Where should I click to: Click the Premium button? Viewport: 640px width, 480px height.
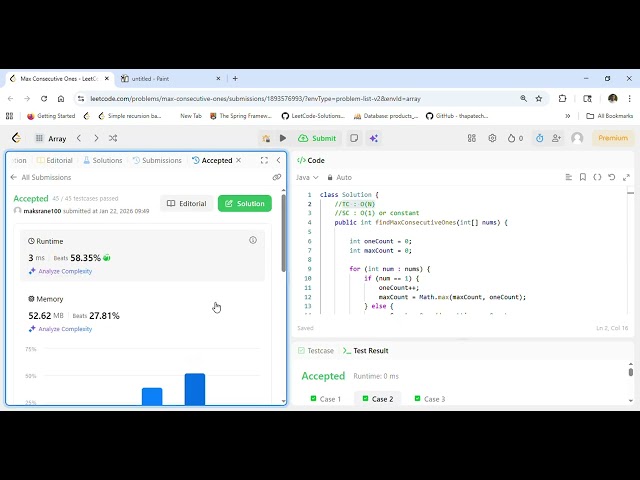click(613, 138)
